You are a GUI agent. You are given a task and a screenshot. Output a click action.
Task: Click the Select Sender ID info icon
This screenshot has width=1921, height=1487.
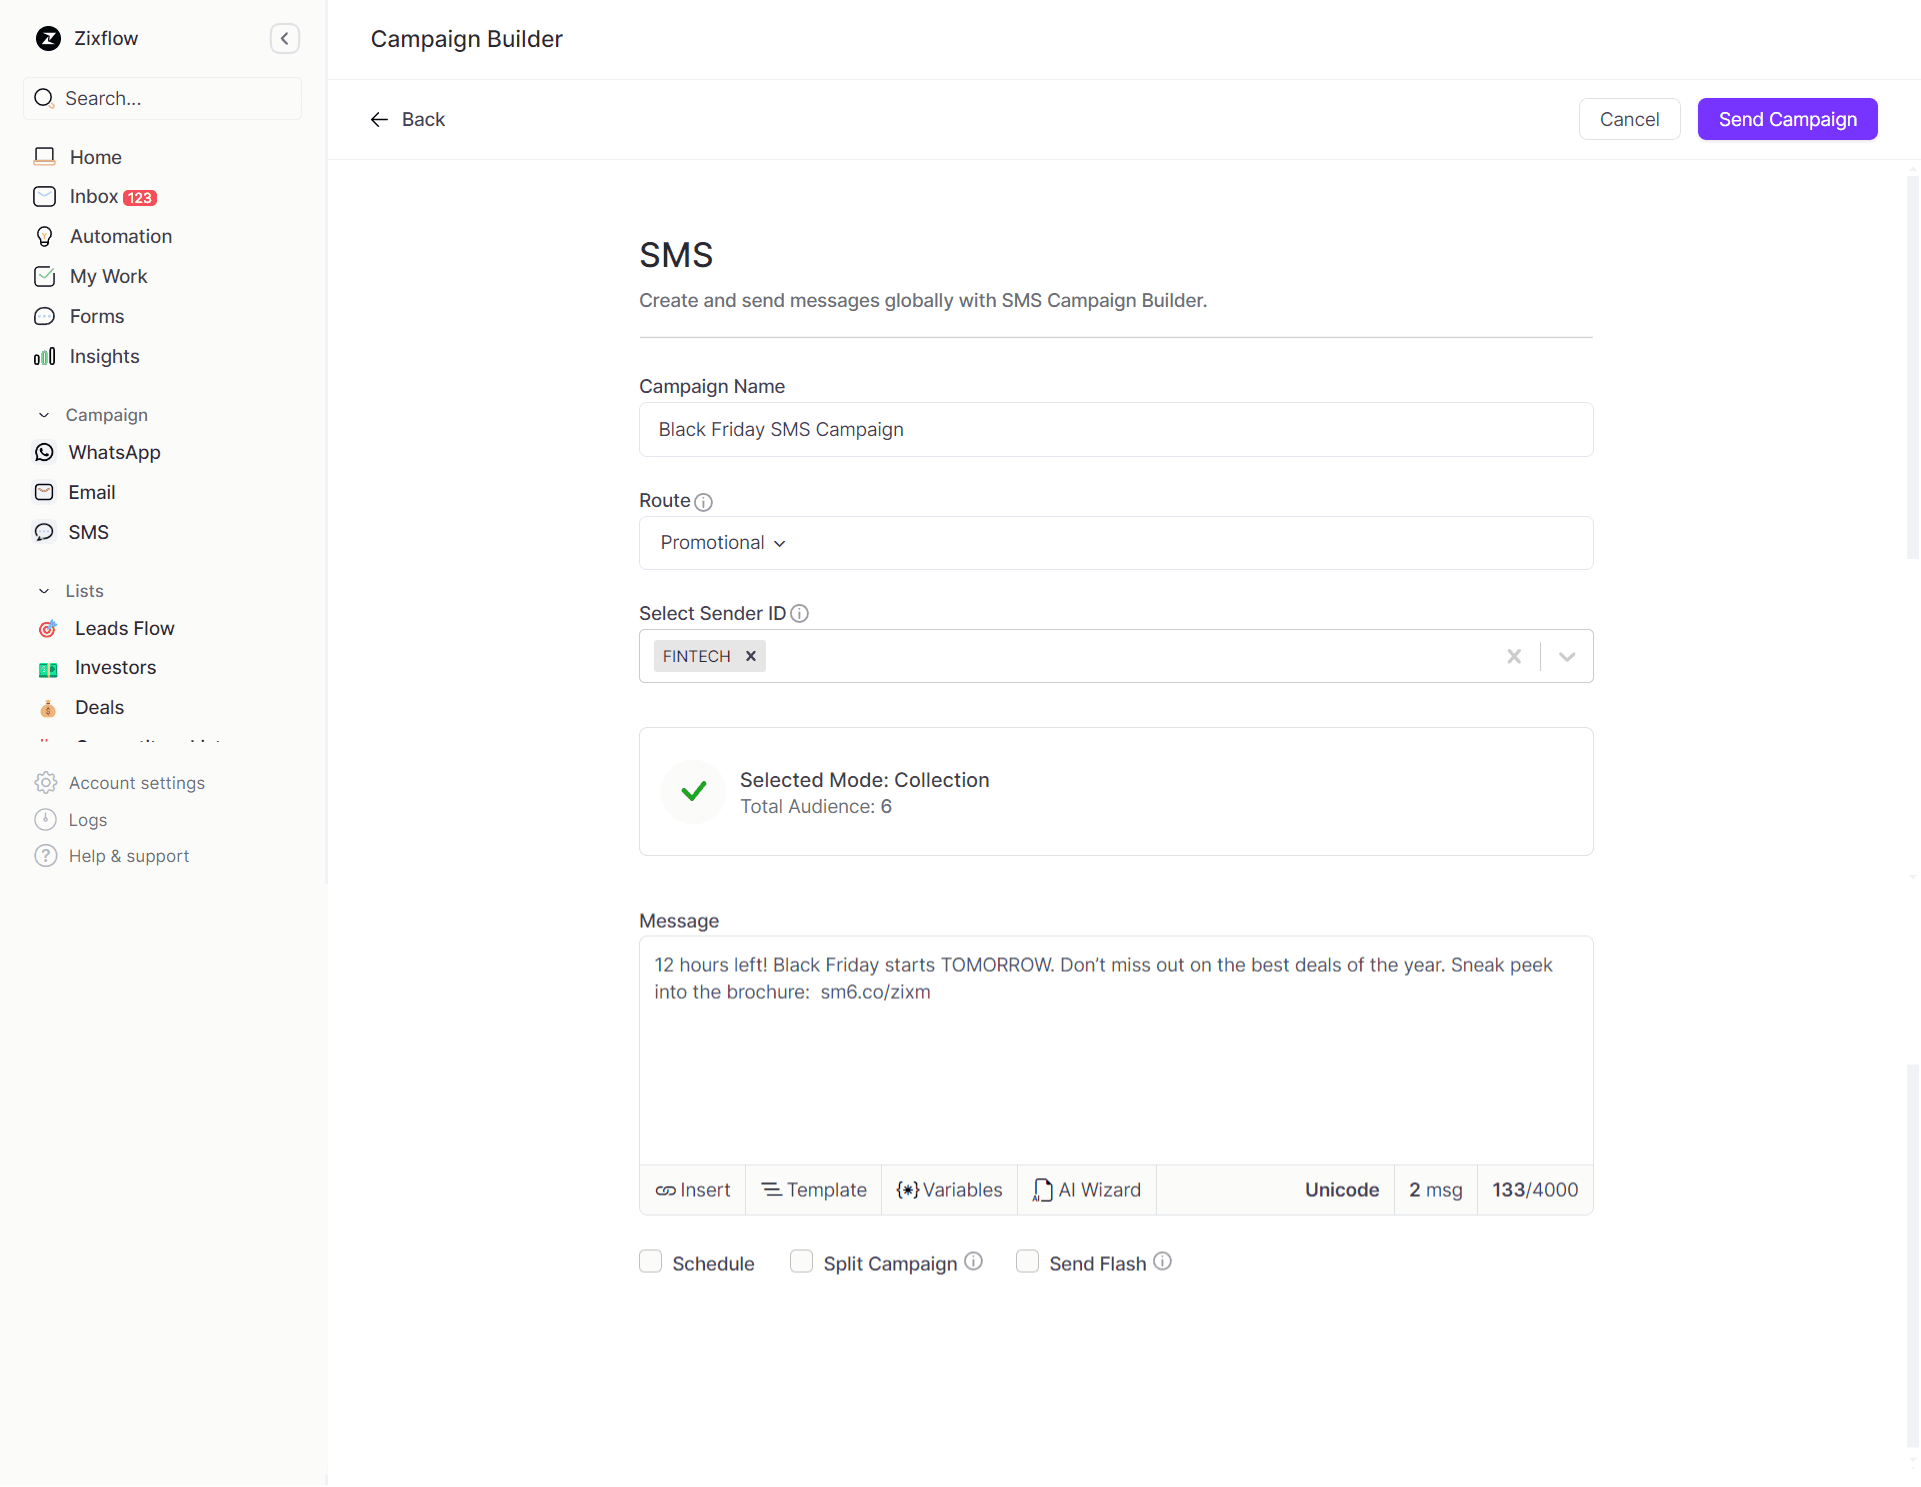point(799,614)
